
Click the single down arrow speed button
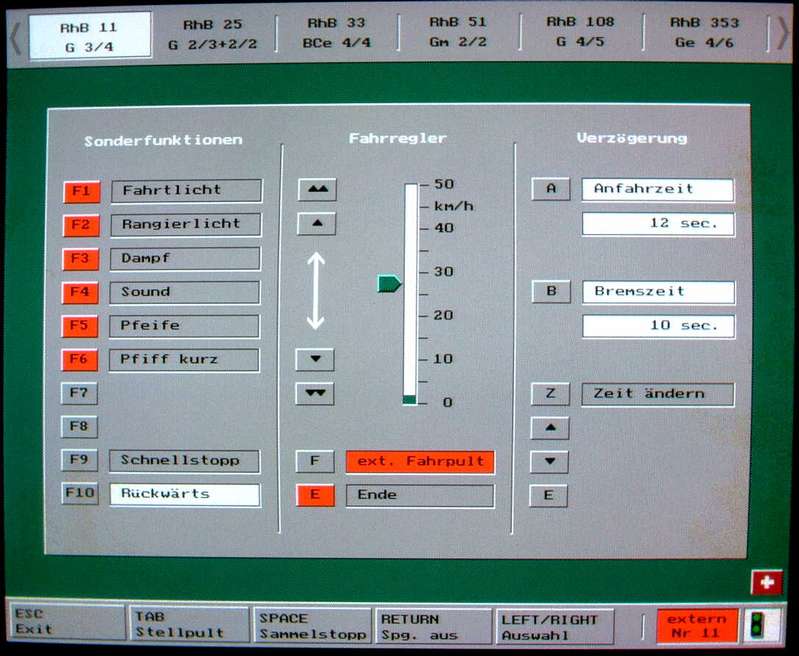(315, 360)
